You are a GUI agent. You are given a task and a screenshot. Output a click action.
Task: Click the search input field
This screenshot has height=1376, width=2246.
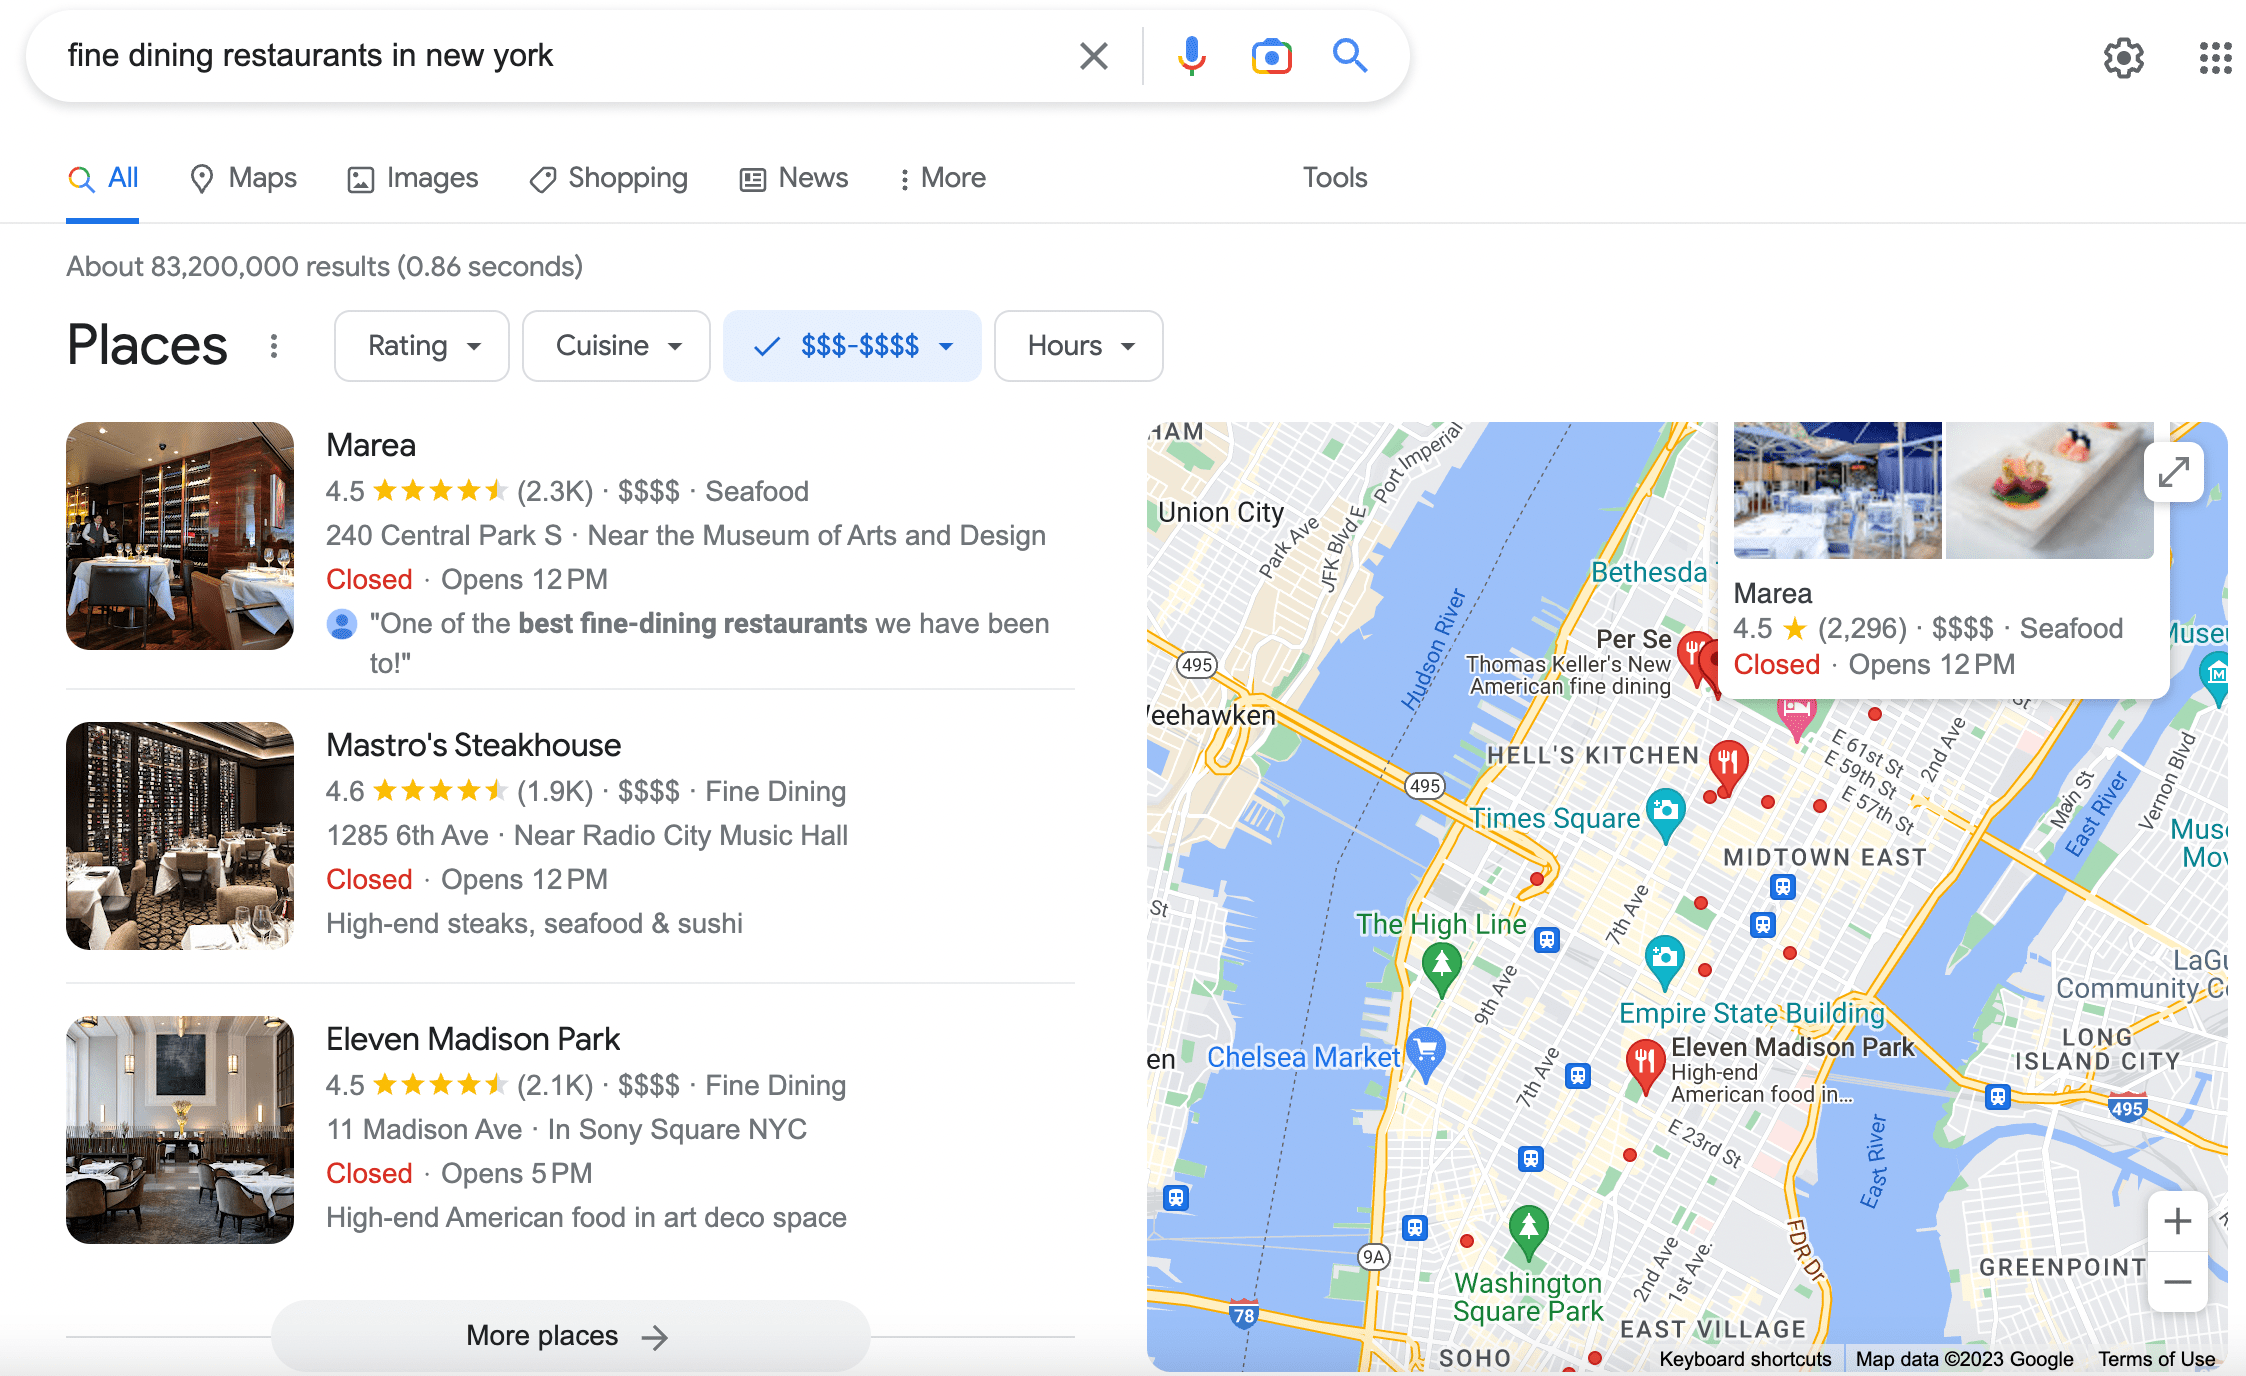[x=560, y=56]
